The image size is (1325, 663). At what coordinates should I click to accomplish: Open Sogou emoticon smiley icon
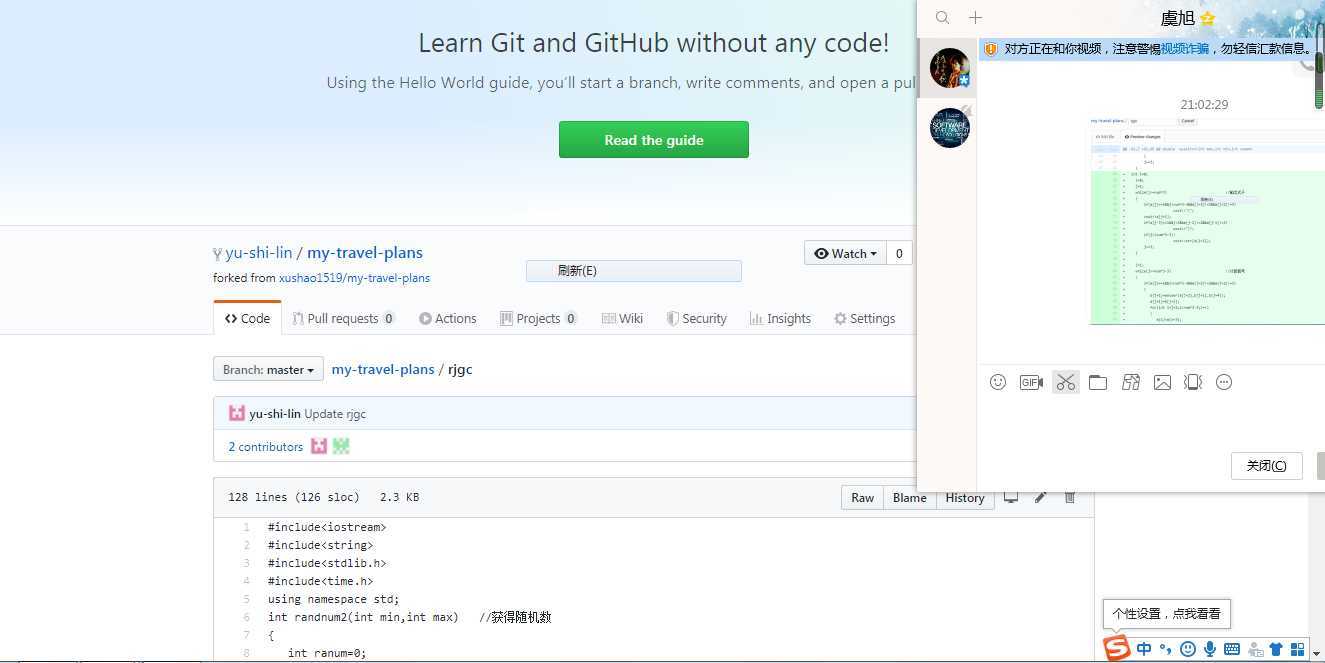1188,649
